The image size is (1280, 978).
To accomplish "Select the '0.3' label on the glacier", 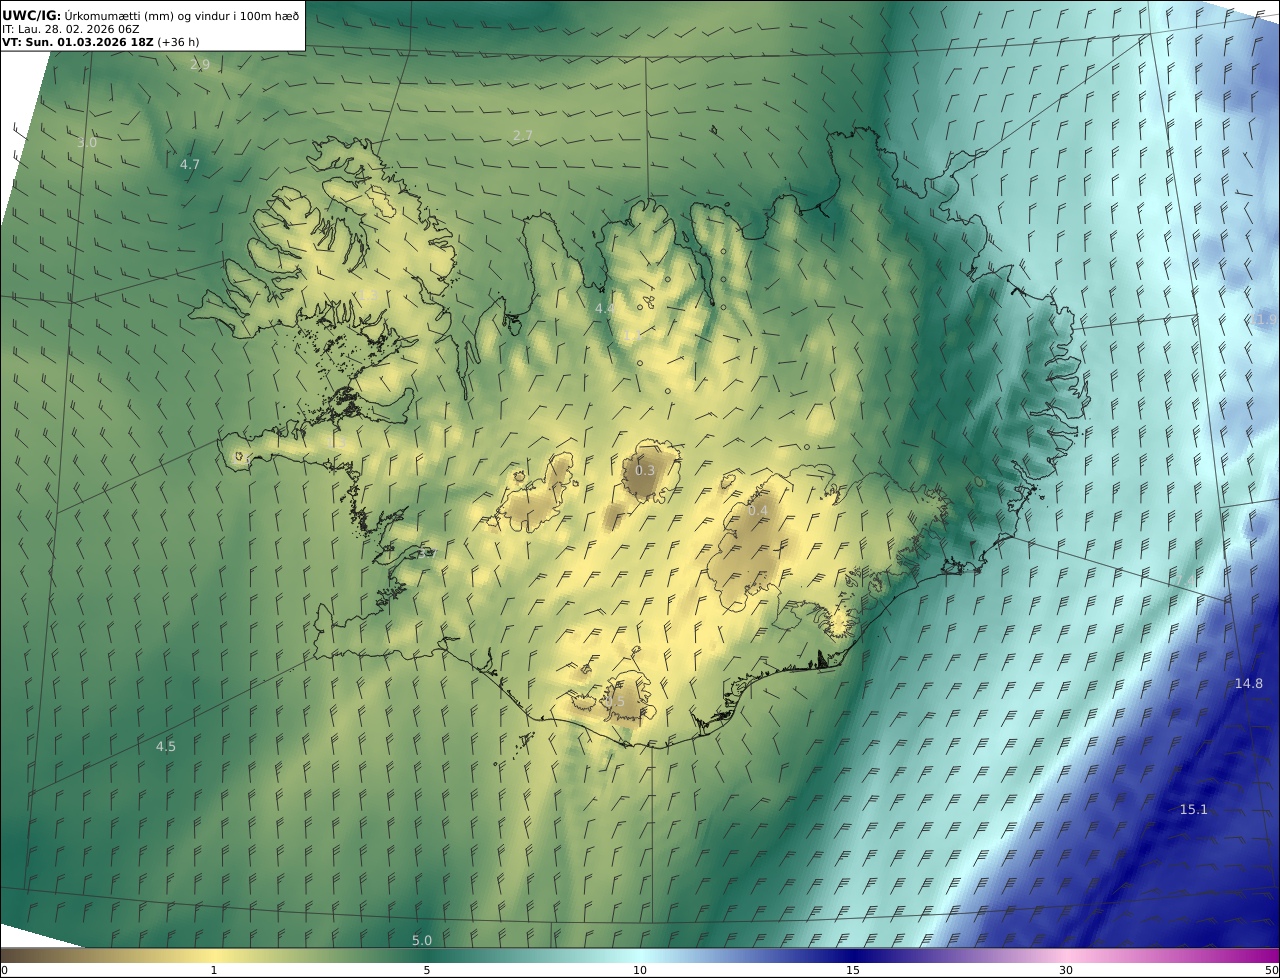I will 645,470.
